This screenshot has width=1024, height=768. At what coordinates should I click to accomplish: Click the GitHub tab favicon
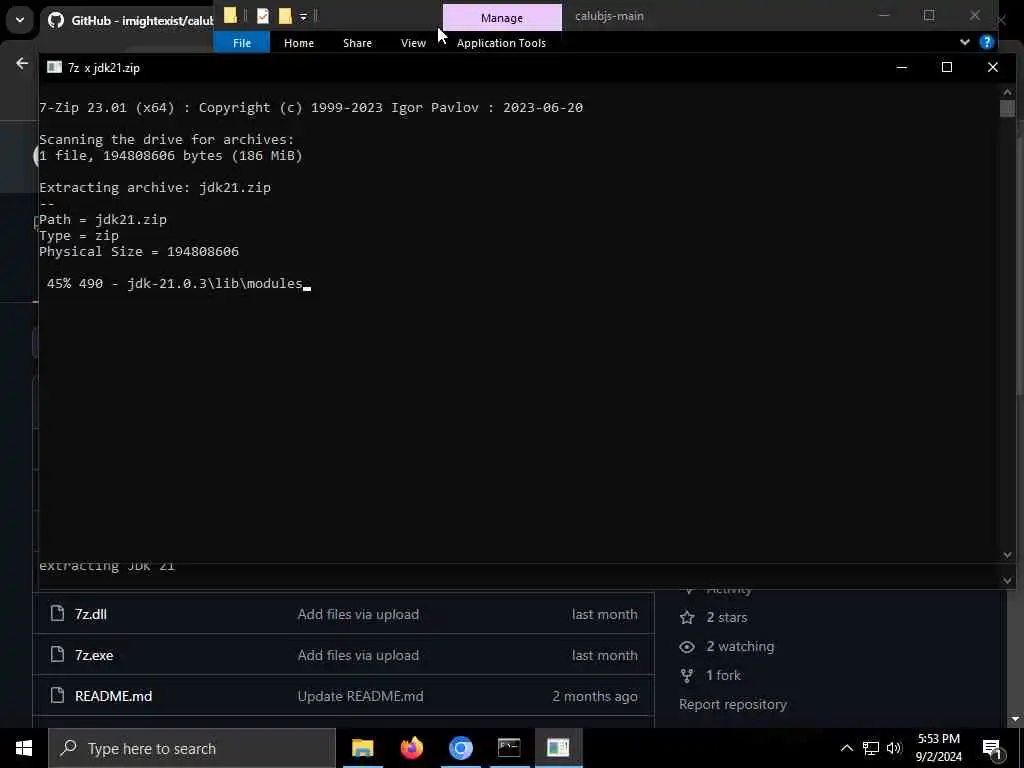pos(56,20)
